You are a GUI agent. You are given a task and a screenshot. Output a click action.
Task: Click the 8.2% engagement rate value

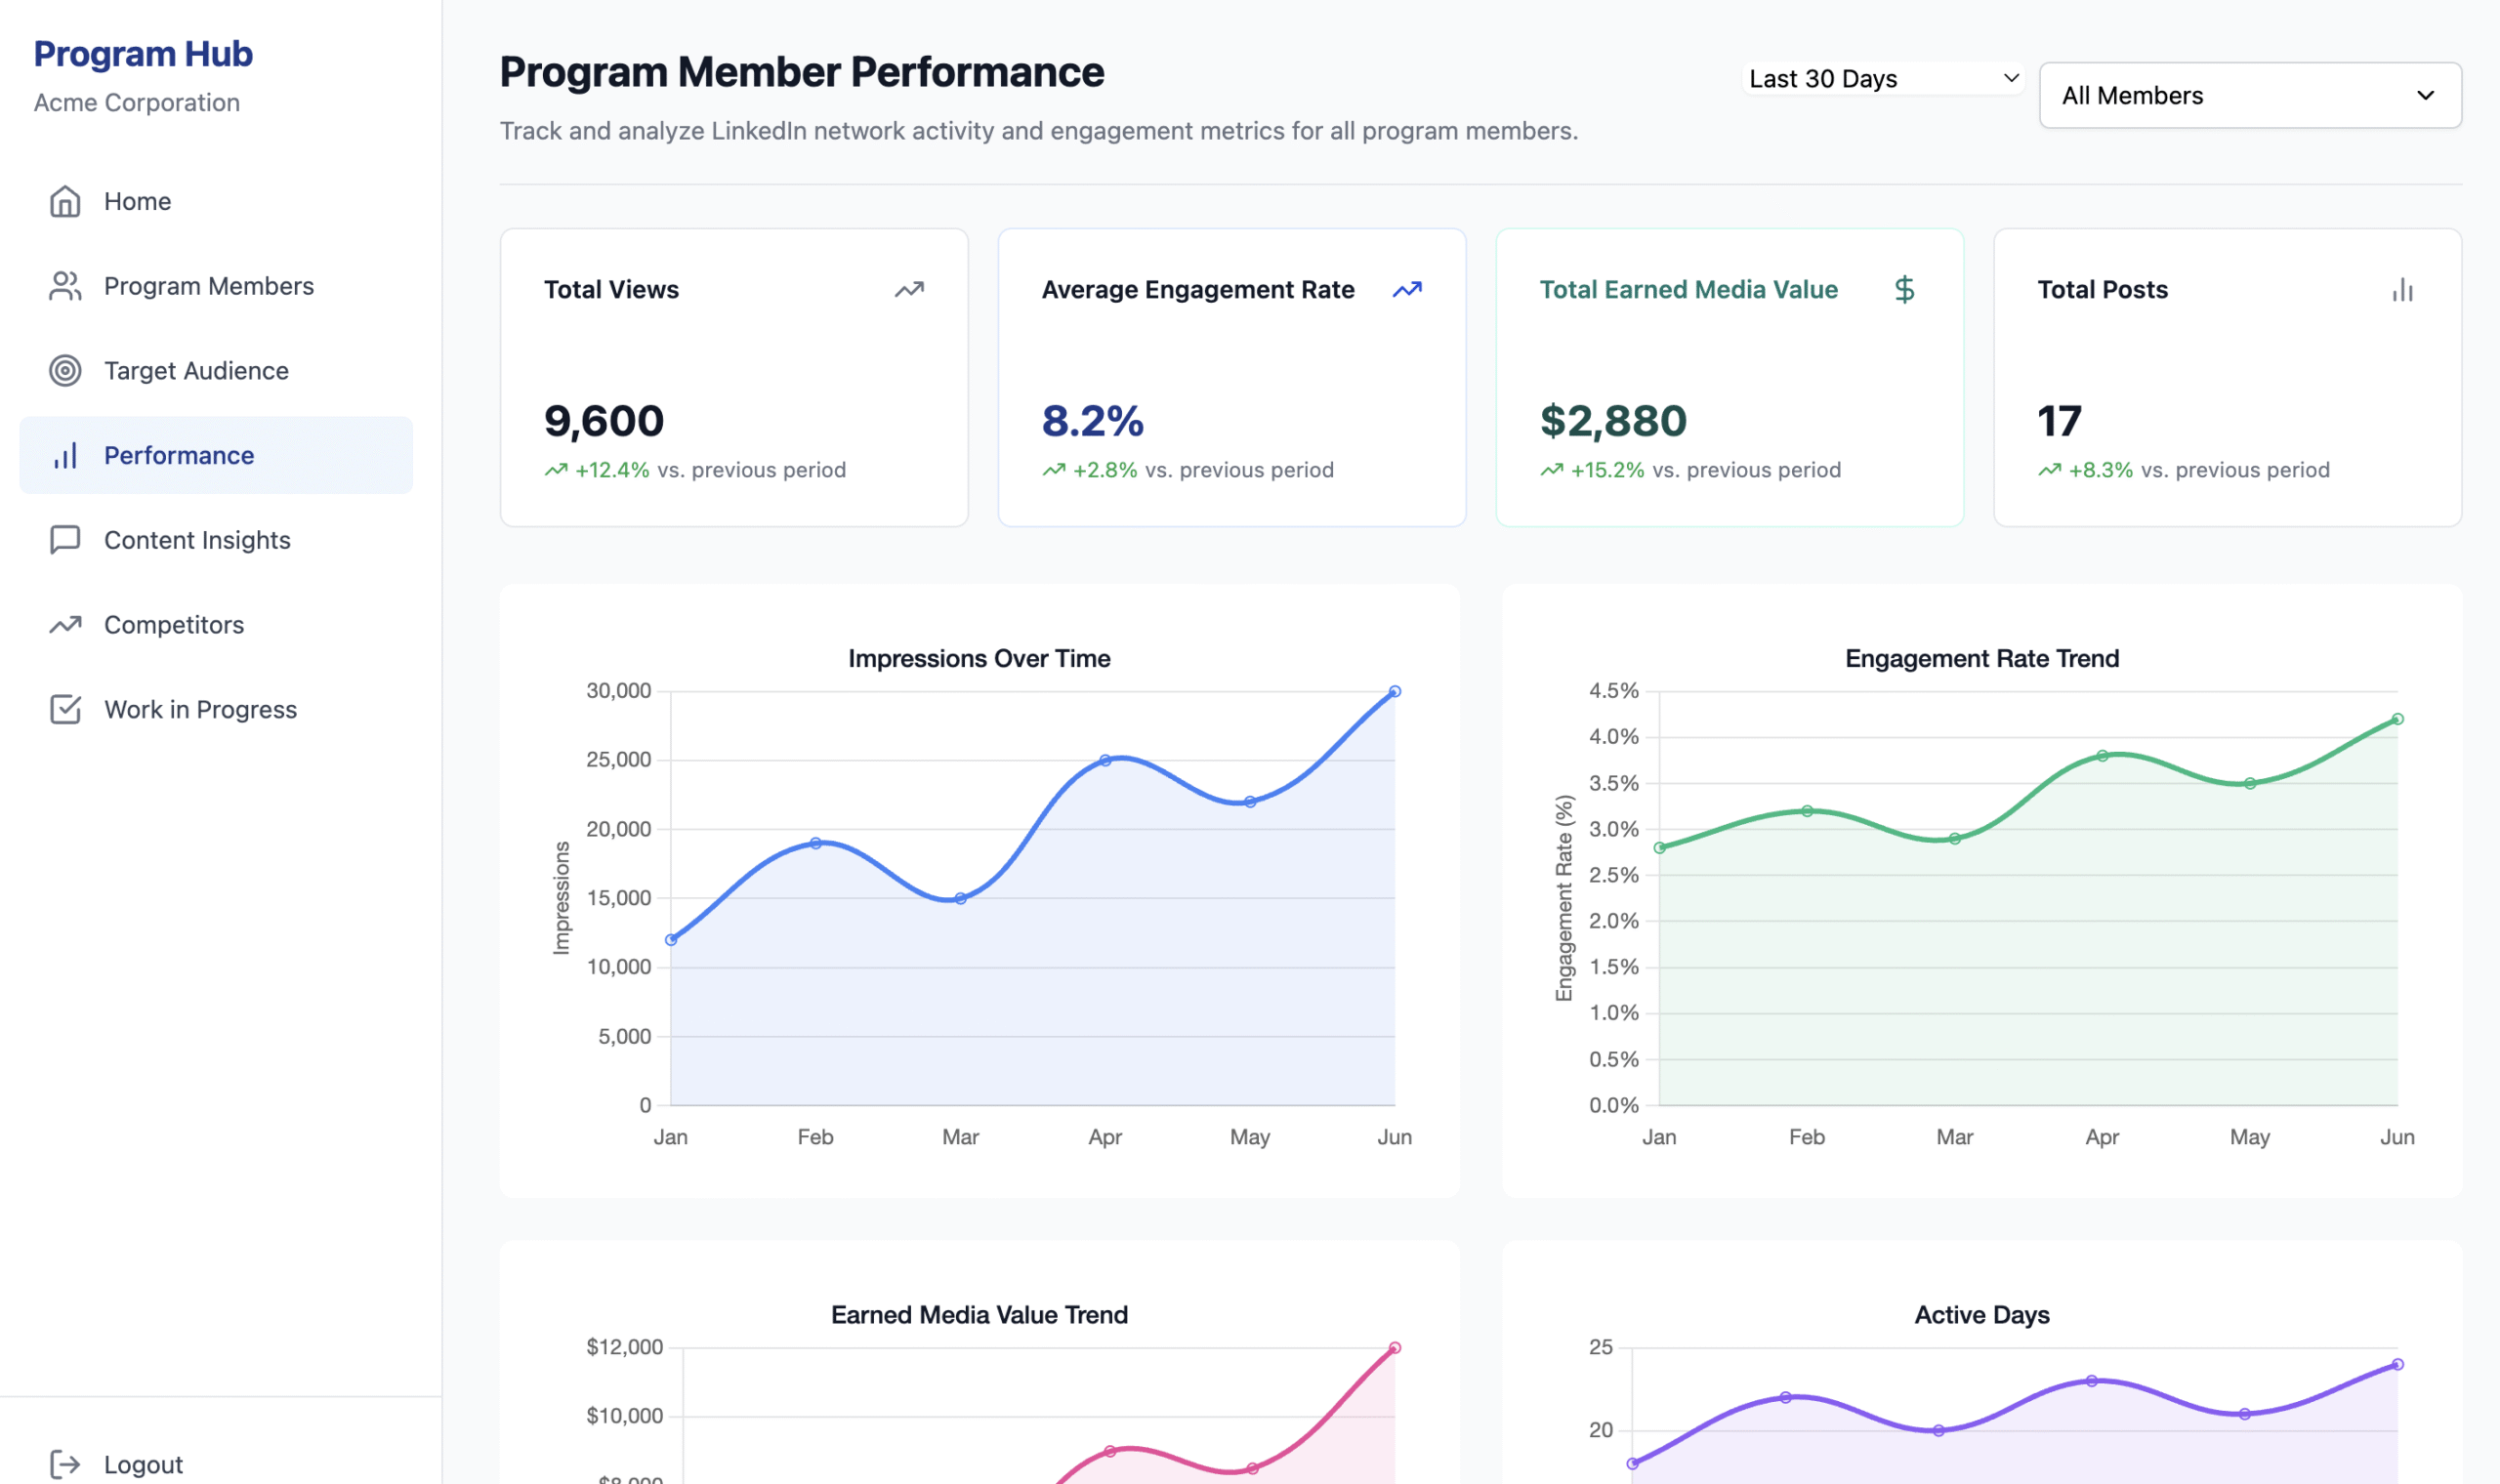tap(1093, 421)
